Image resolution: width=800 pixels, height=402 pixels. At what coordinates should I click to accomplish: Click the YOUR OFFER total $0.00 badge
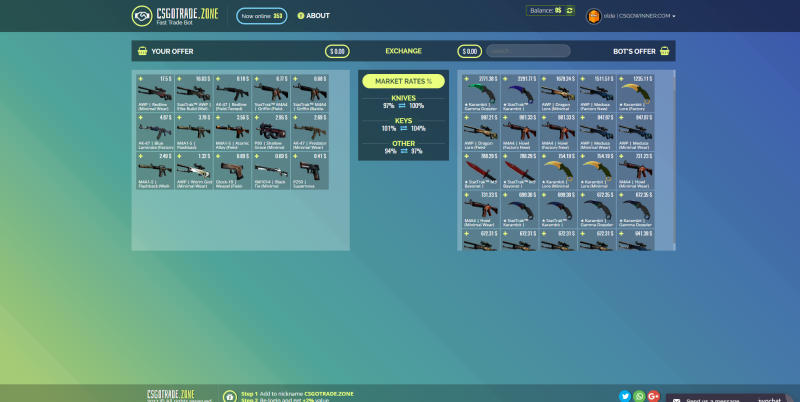pos(337,51)
